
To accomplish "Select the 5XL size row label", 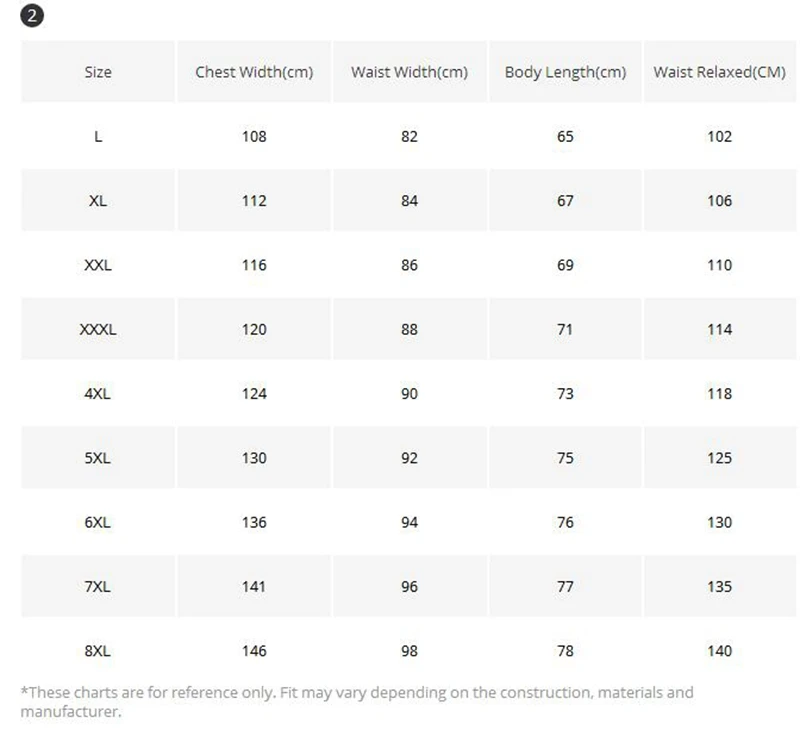I will [97, 458].
